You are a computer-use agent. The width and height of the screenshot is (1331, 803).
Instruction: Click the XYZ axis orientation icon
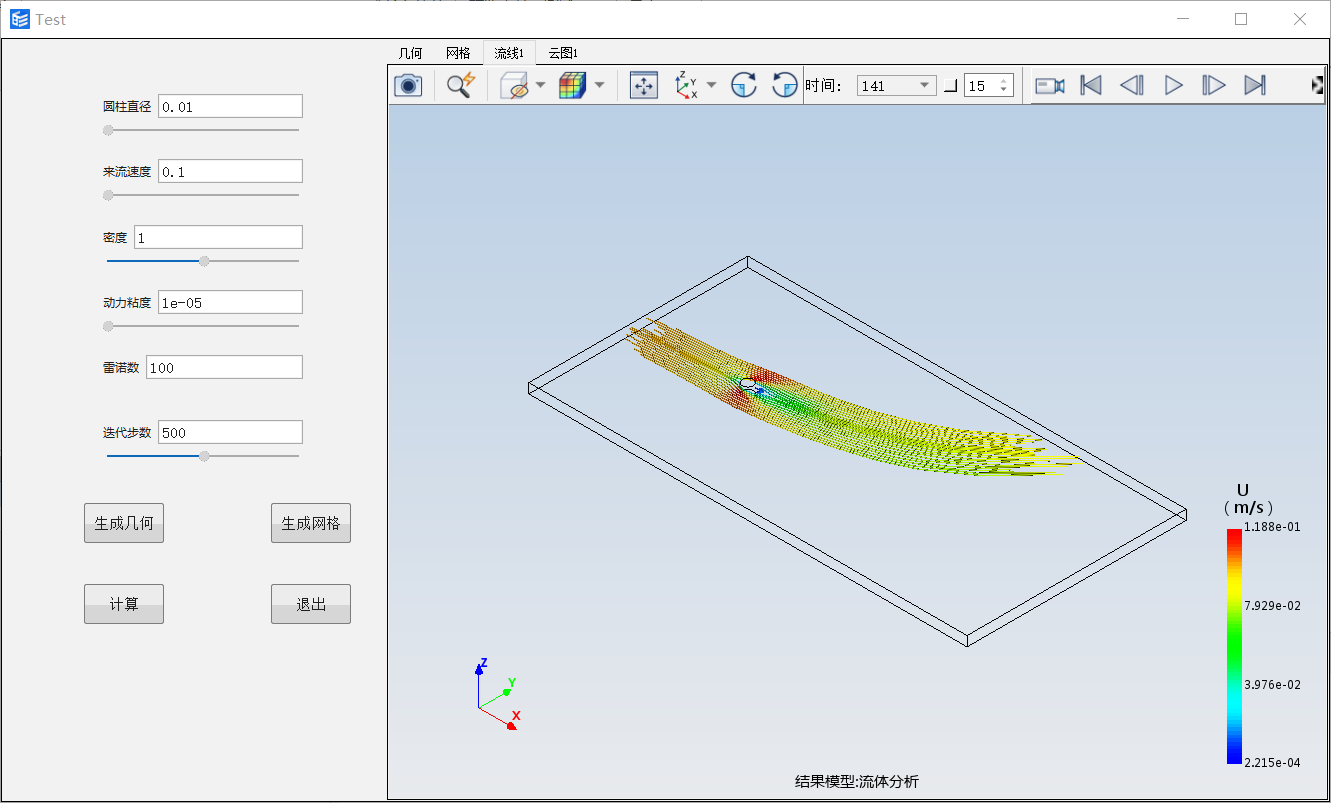click(687, 85)
